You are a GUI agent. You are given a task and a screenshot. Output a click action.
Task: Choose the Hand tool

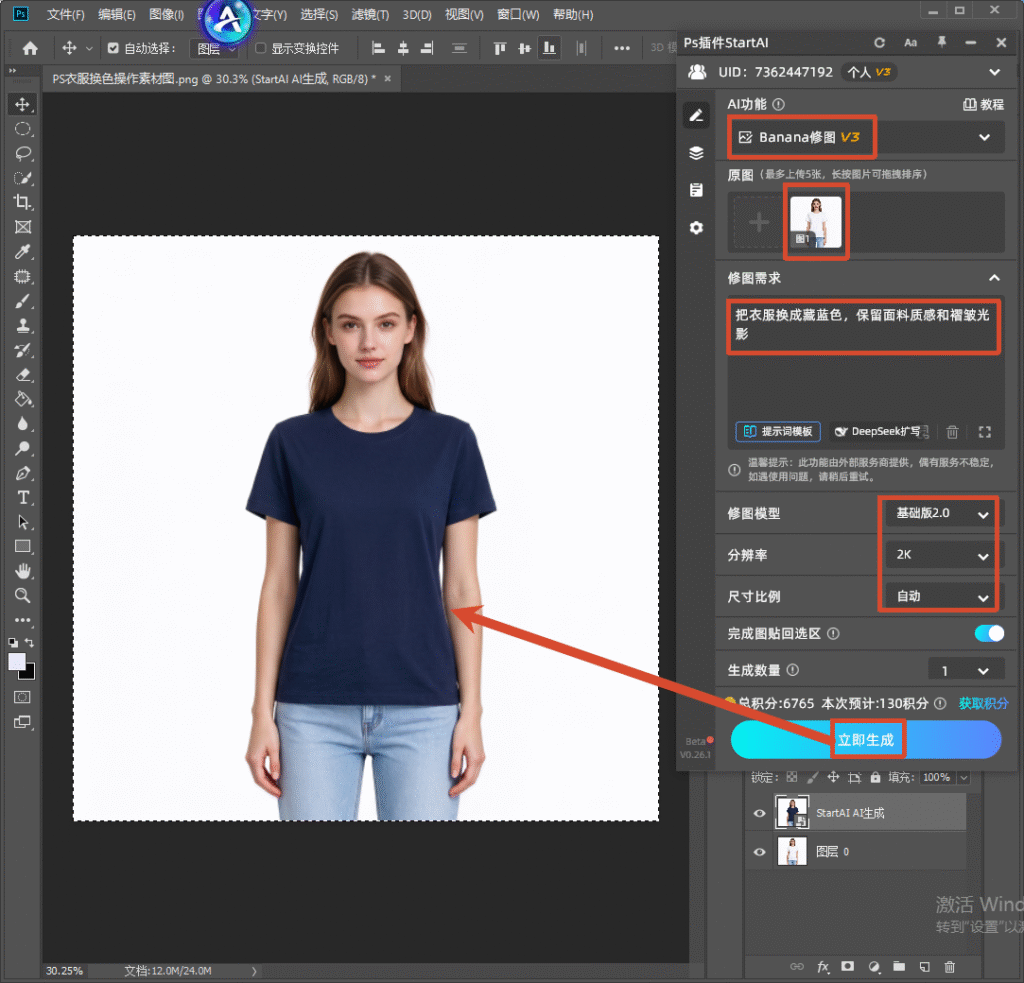click(23, 571)
